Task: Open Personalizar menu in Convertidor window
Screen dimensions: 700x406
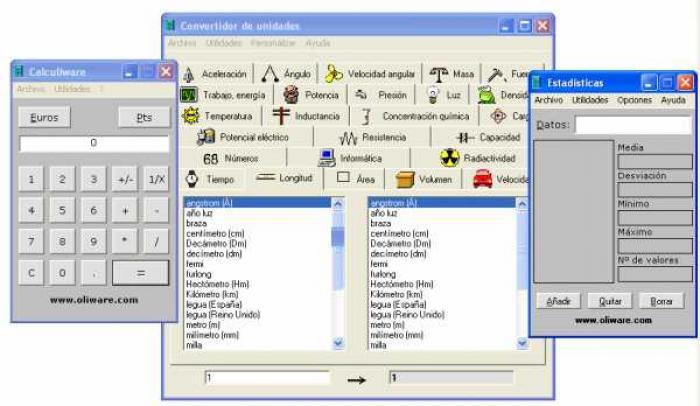Action: coord(273,43)
